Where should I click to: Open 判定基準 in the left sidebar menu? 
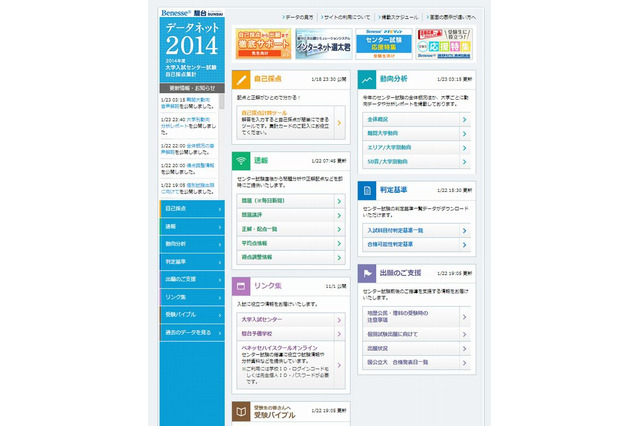pyautogui.click(x=192, y=262)
